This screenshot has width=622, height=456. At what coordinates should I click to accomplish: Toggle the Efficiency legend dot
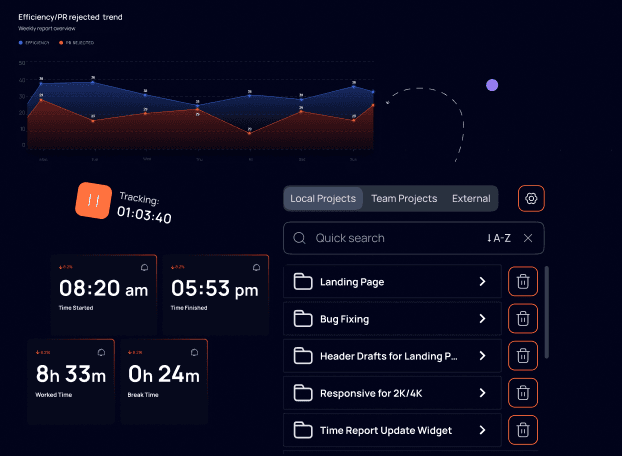click(21, 42)
